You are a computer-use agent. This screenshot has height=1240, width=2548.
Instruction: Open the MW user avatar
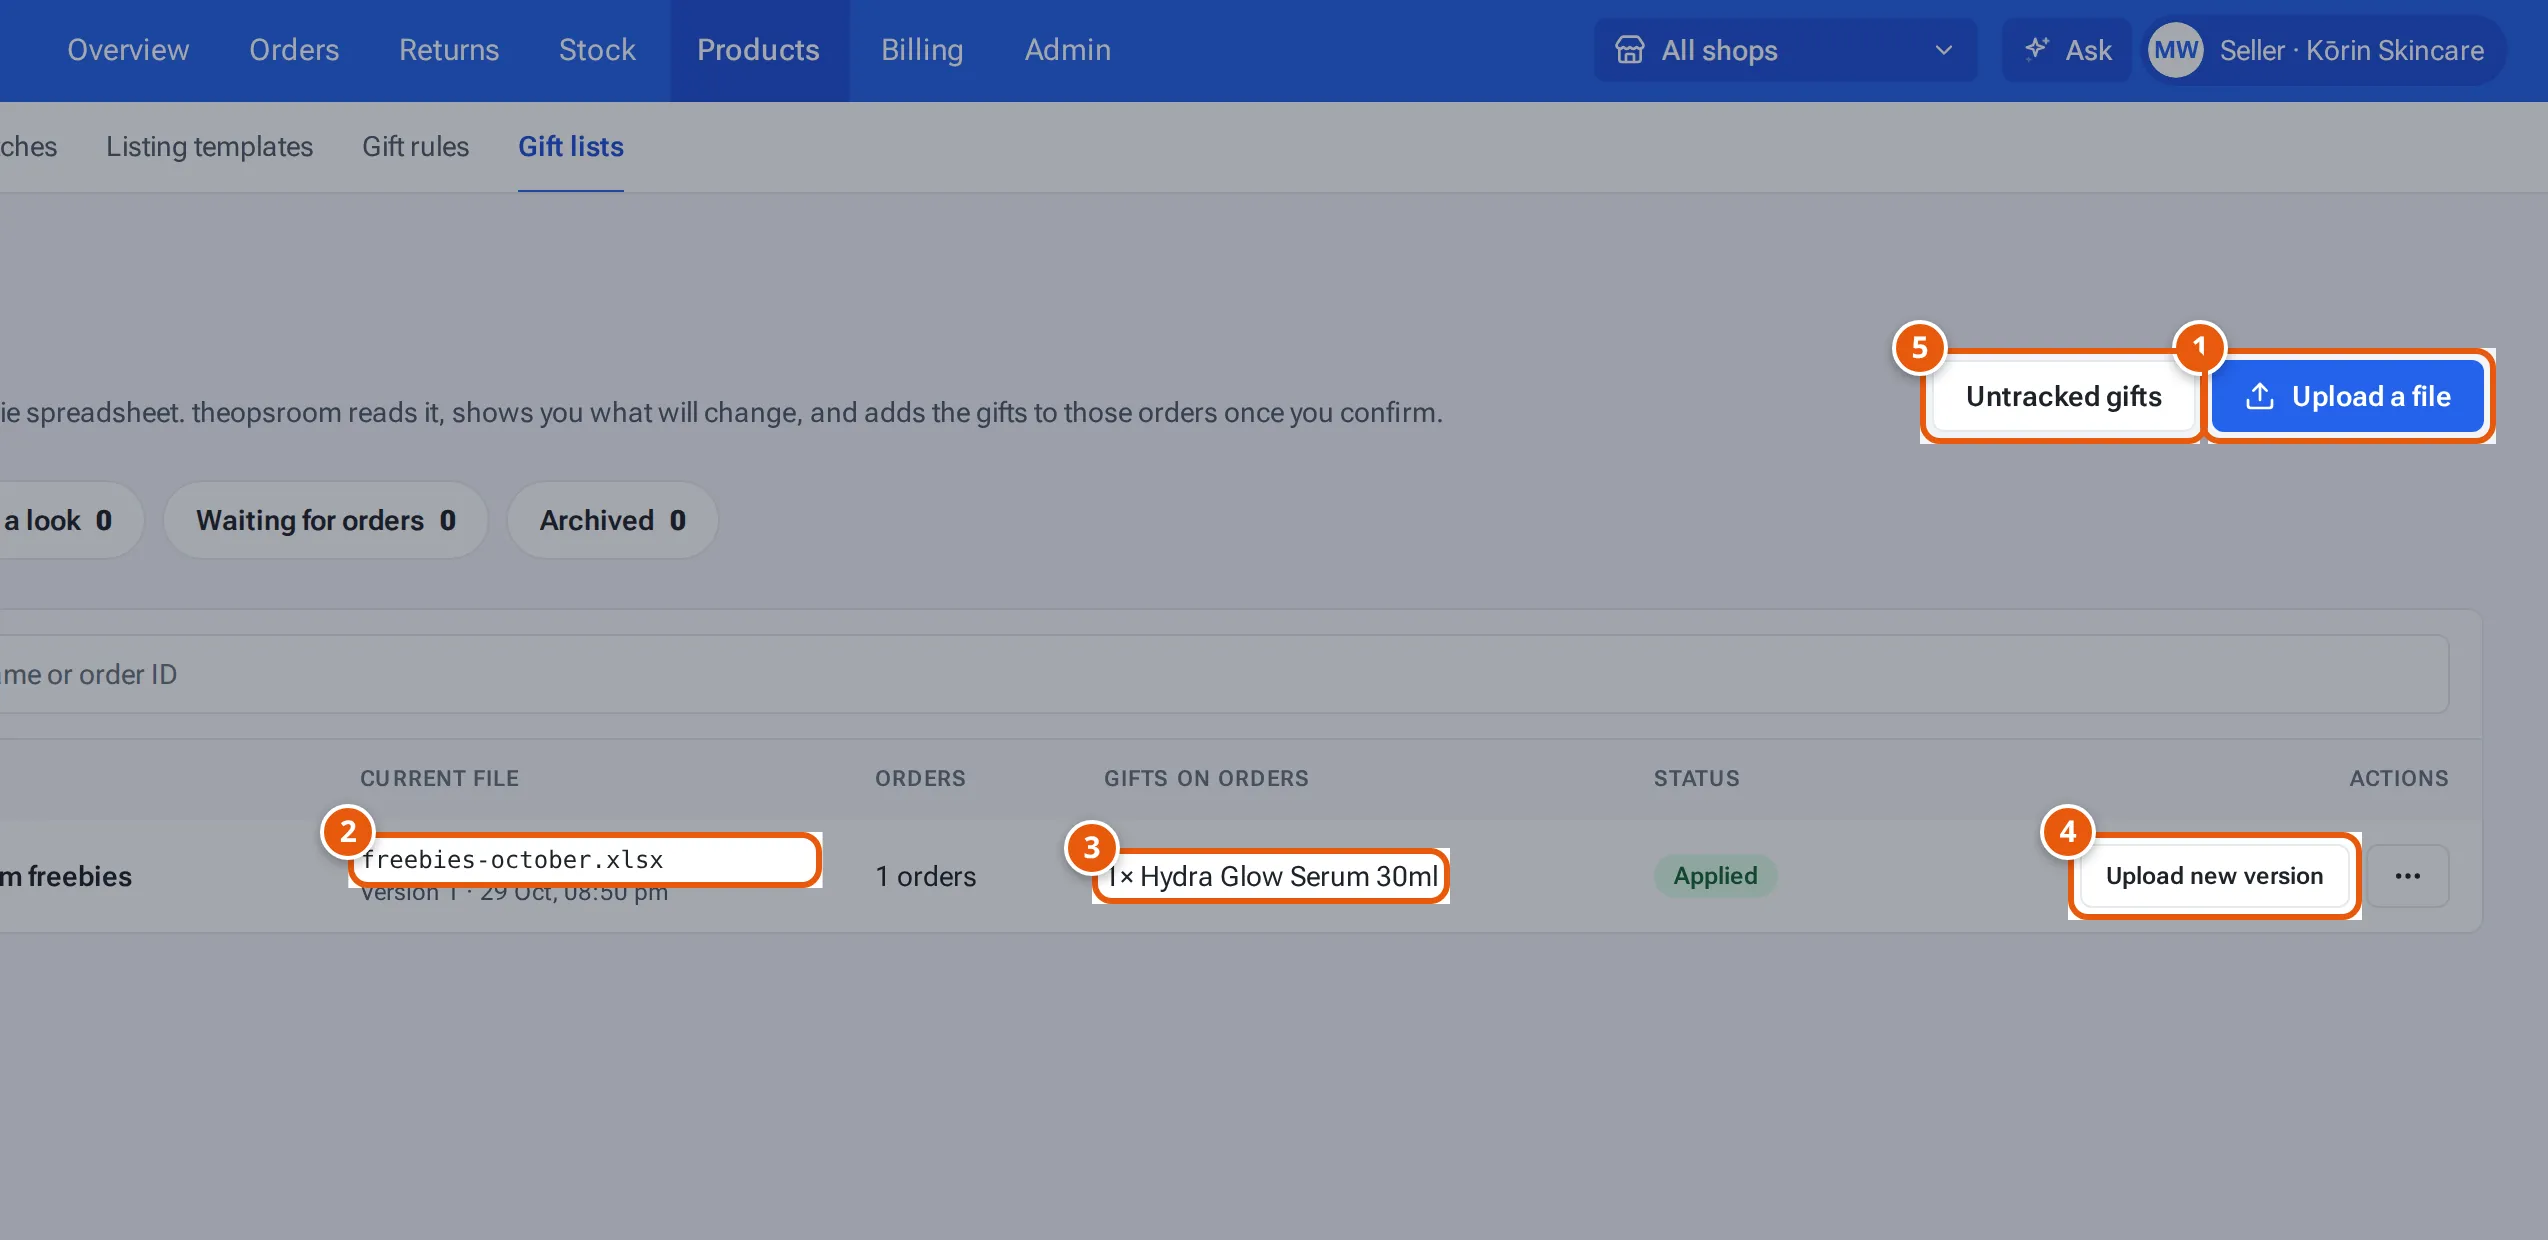pyautogui.click(x=2176, y=50)
